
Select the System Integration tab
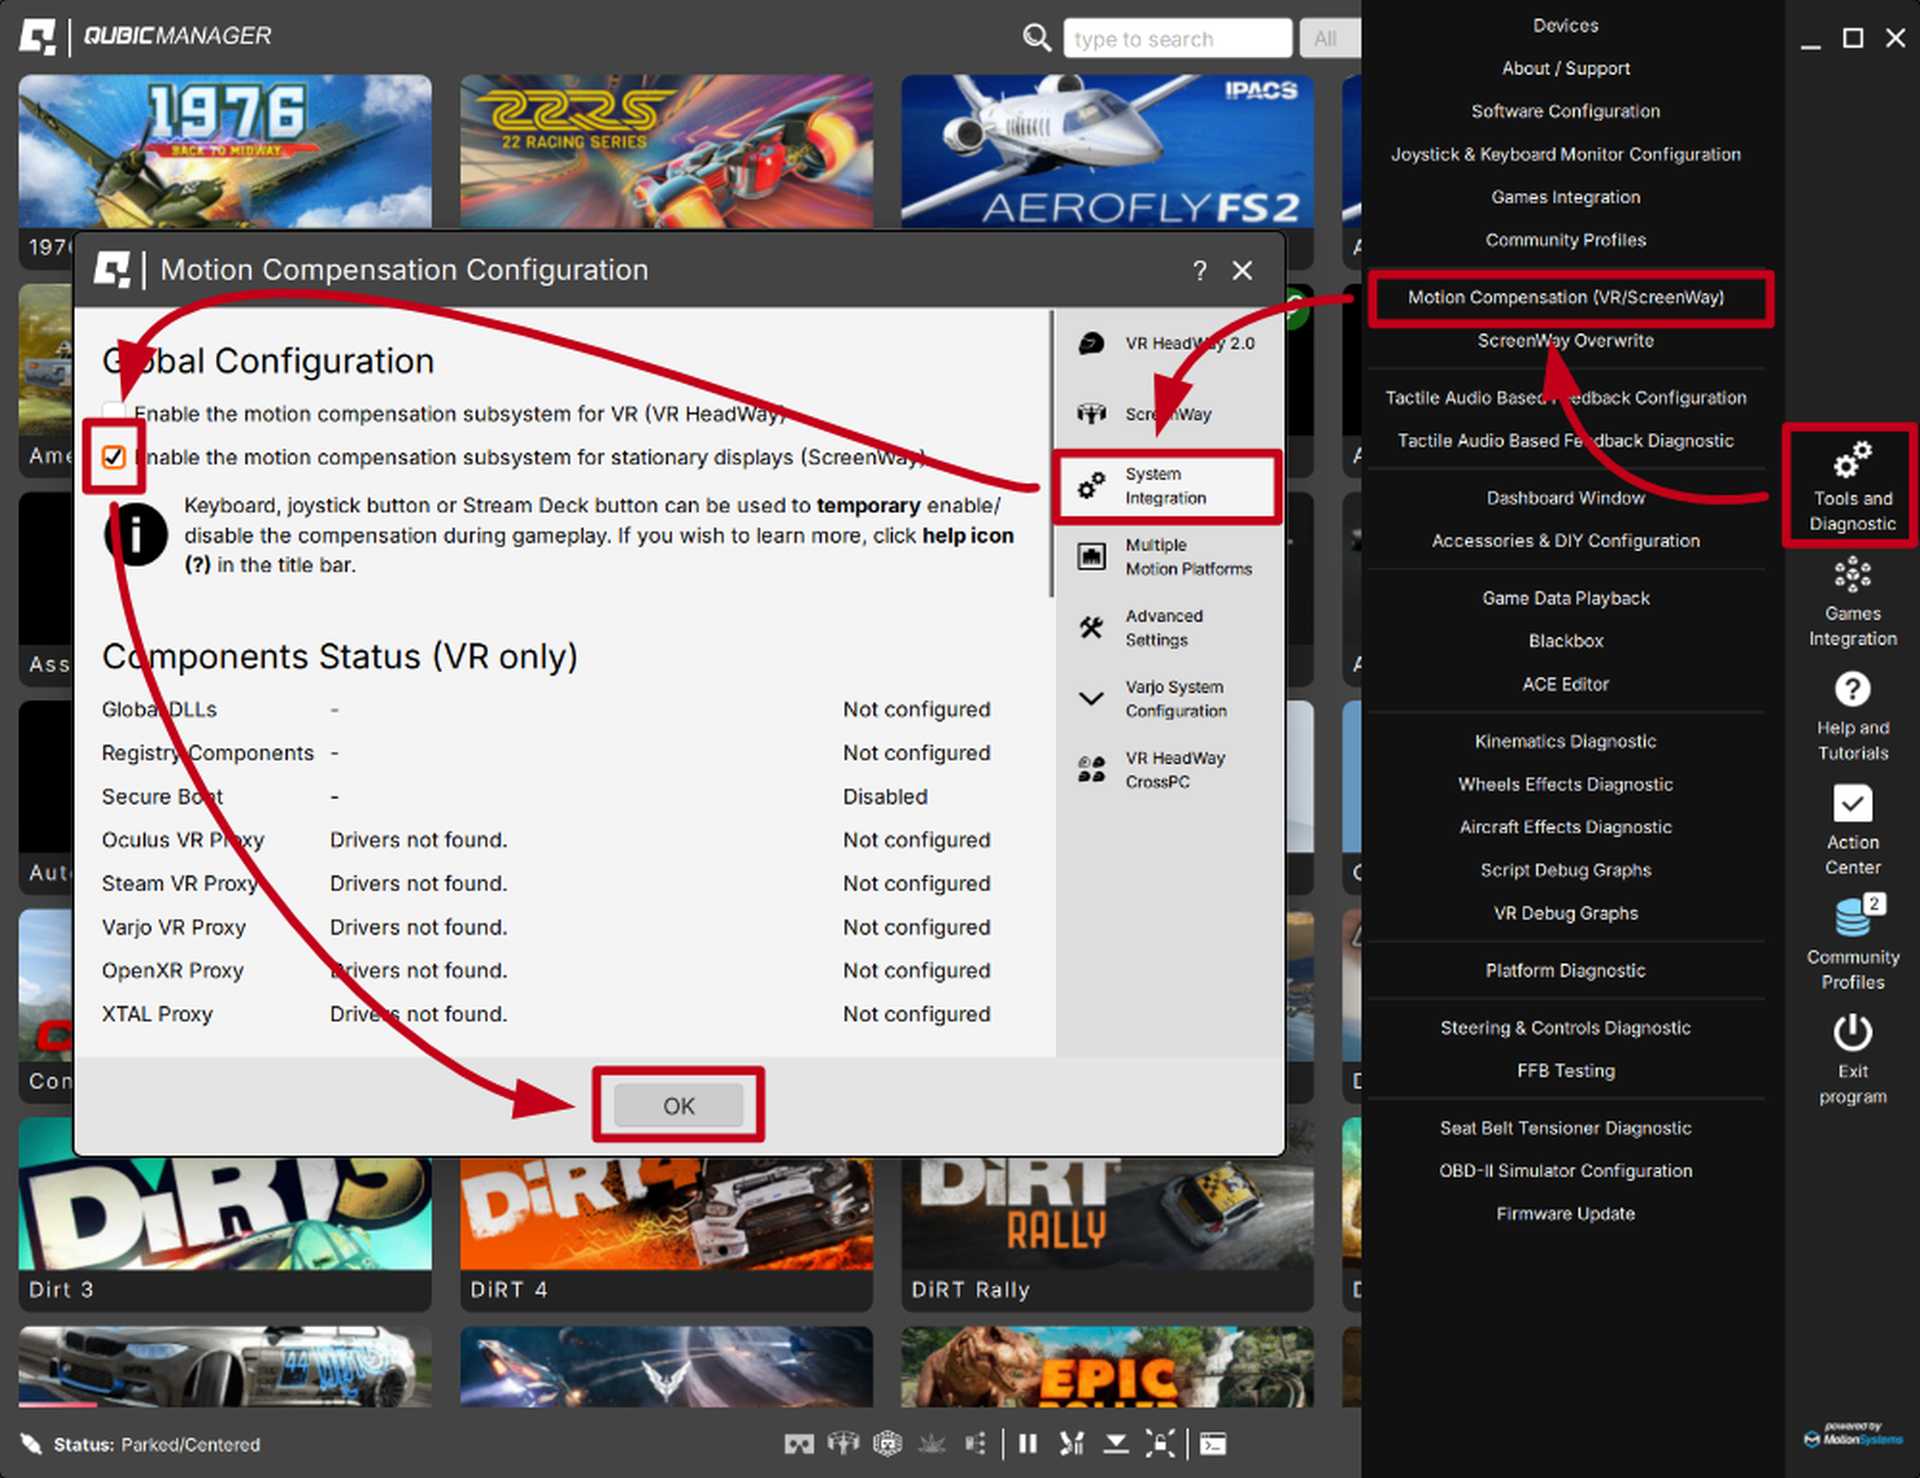point(1167,486)
